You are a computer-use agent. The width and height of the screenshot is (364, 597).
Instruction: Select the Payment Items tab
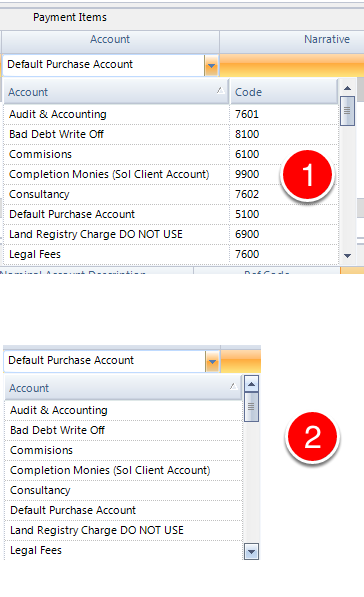tap(70, 17)
